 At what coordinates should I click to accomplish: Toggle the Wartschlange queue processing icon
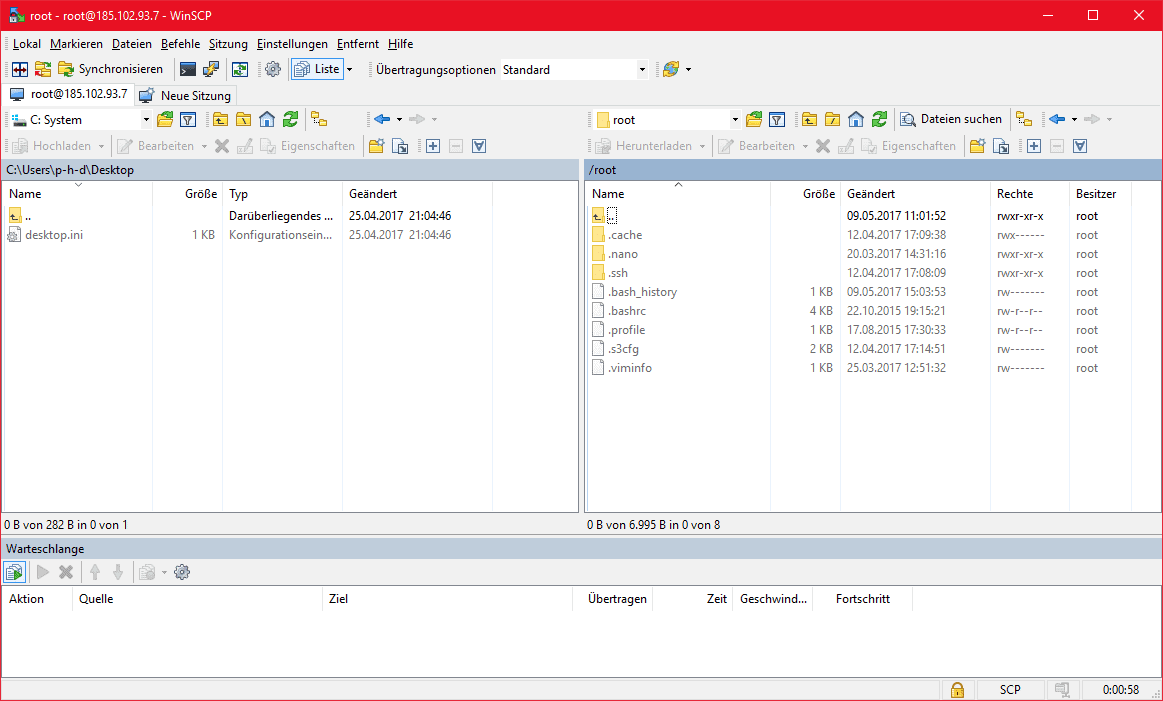click(x=14, y=571)
